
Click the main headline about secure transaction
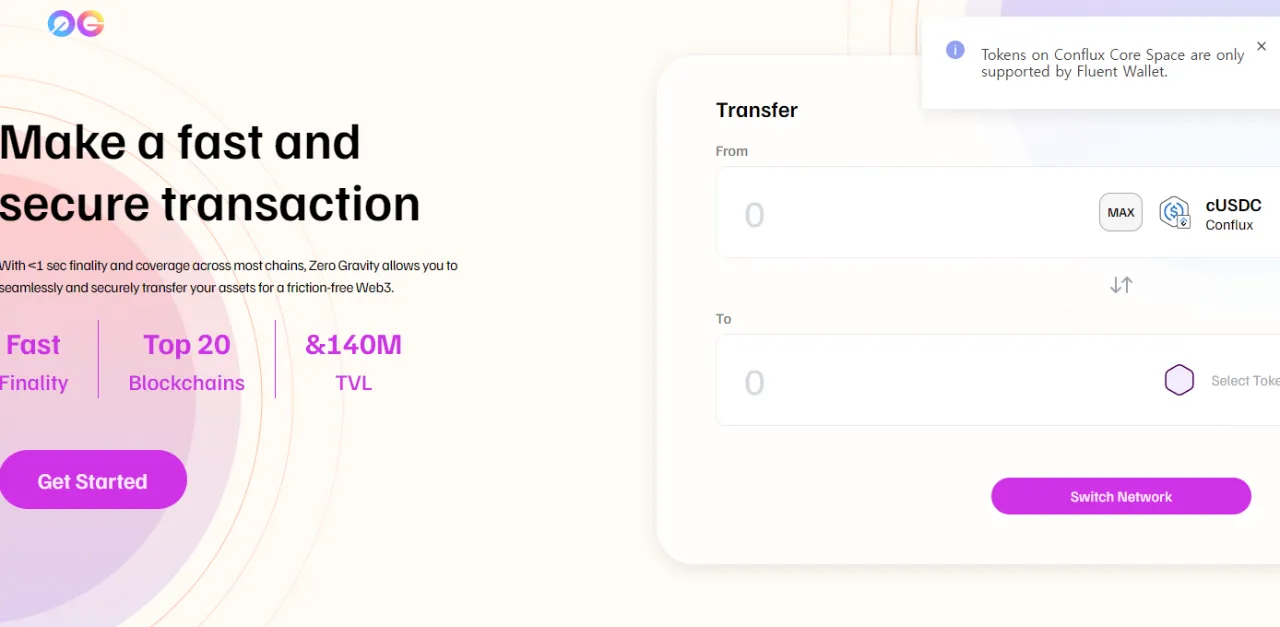click(x=210, y=172)
